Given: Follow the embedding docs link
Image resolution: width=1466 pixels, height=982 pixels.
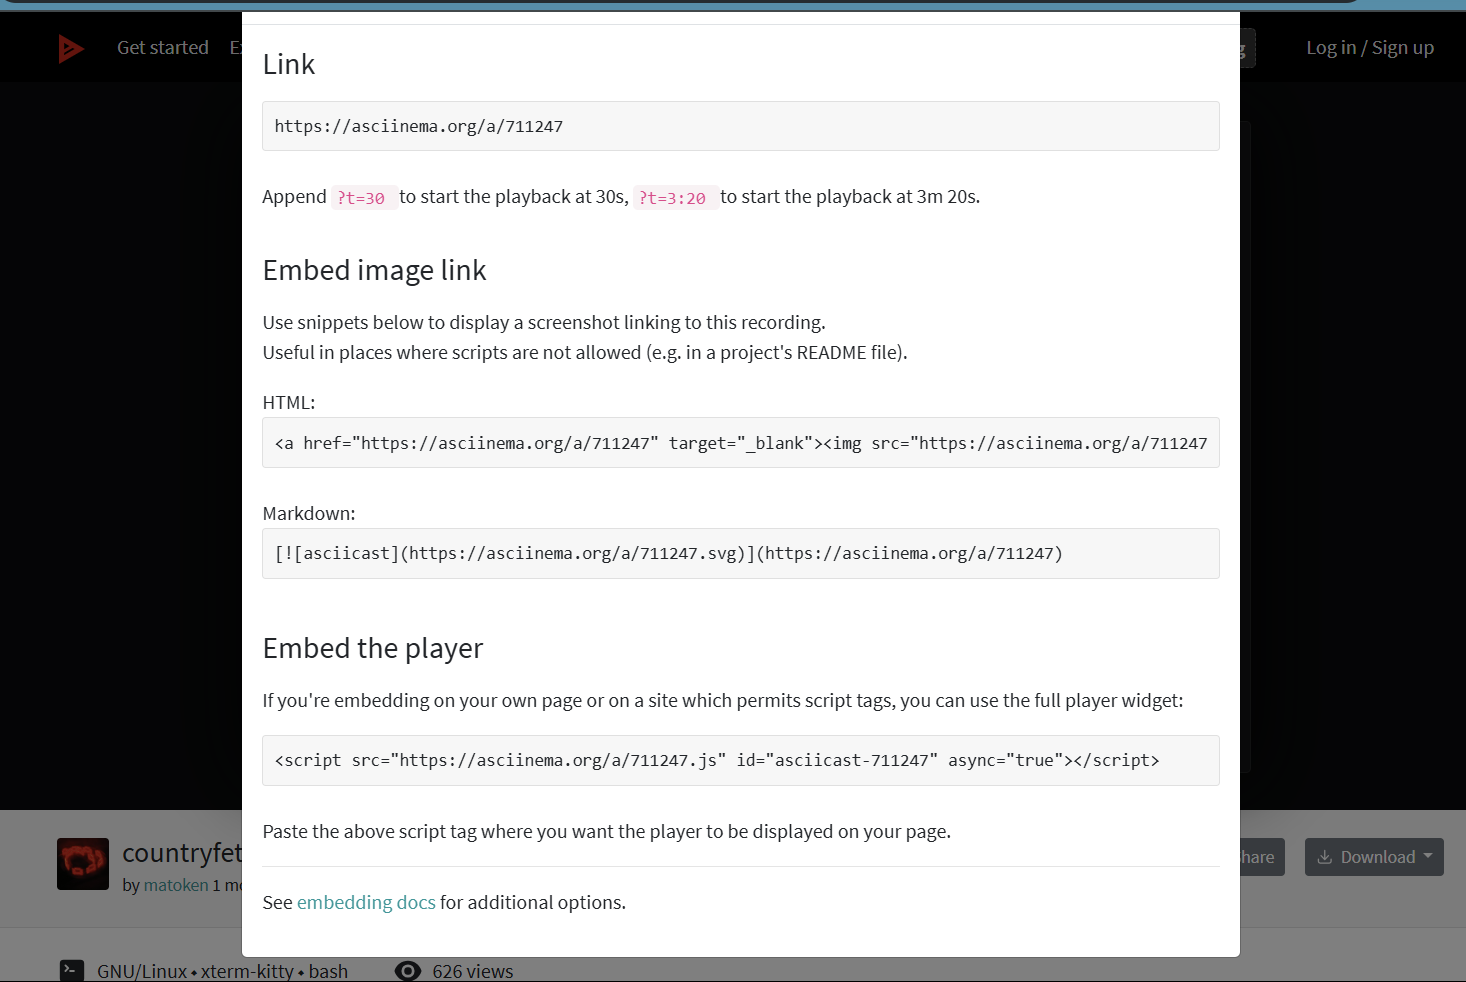Looking at the screenshot, I should tap(366, 902).
